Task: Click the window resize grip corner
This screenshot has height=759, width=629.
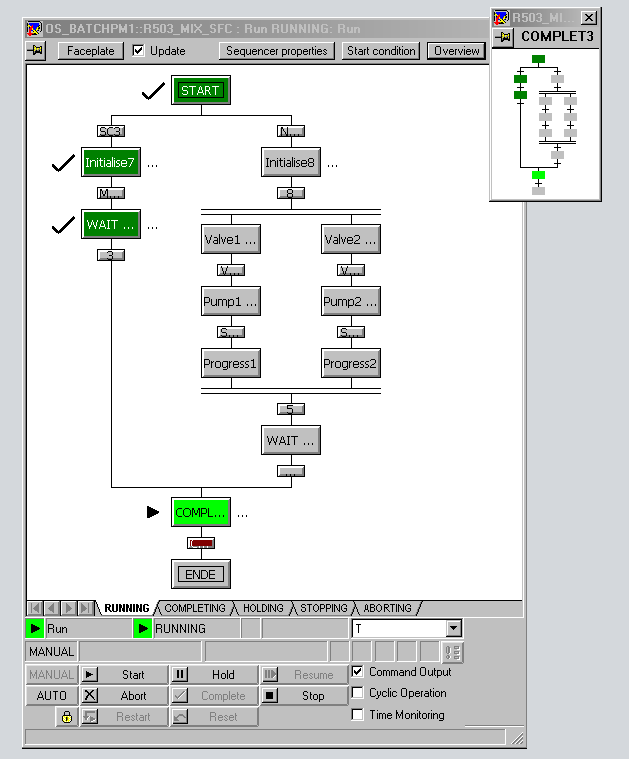Action: [x=517, y=738]
